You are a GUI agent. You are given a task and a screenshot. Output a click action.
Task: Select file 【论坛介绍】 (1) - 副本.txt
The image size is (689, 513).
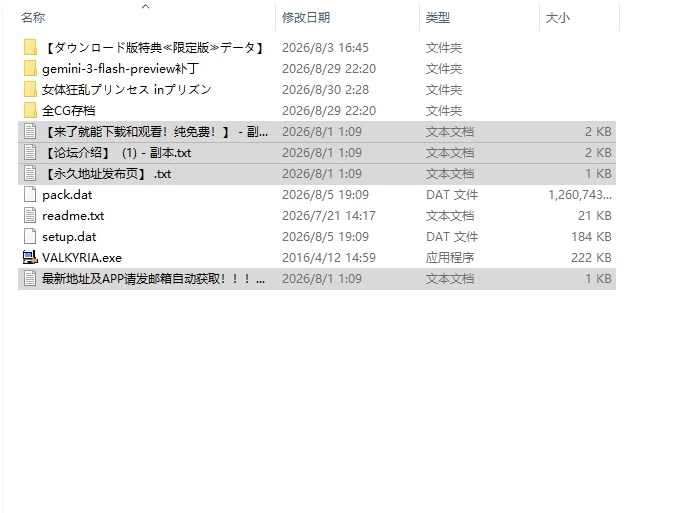point(117,153)
